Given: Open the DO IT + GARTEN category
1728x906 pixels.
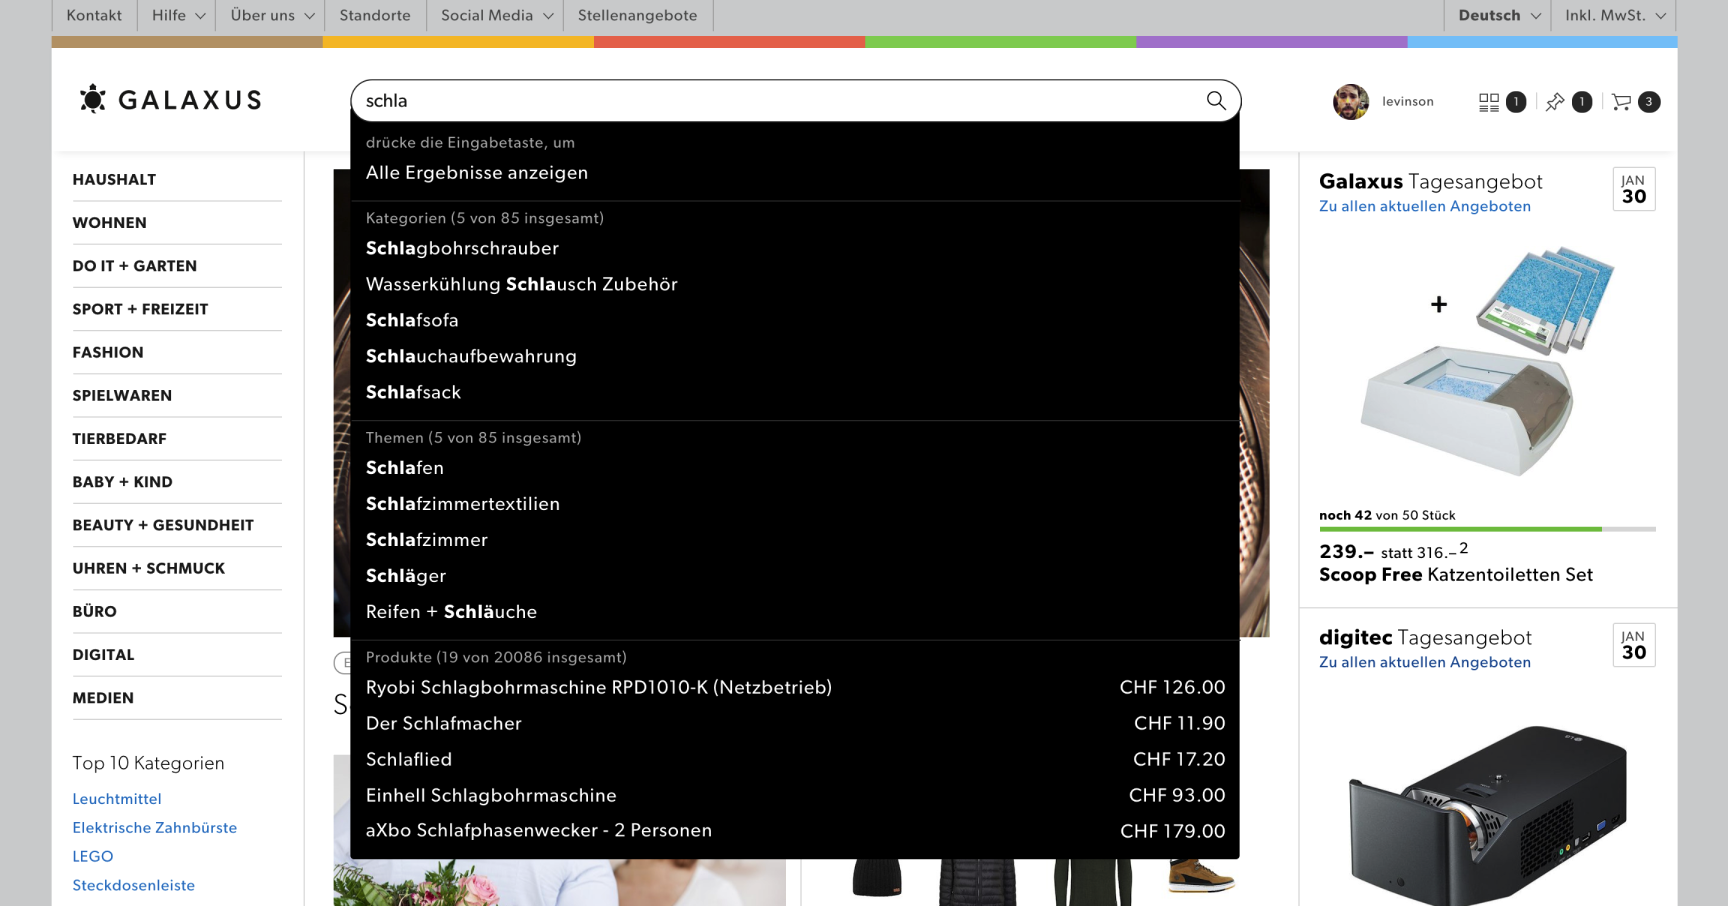Looking at the screenshot, I should point(134,266).
